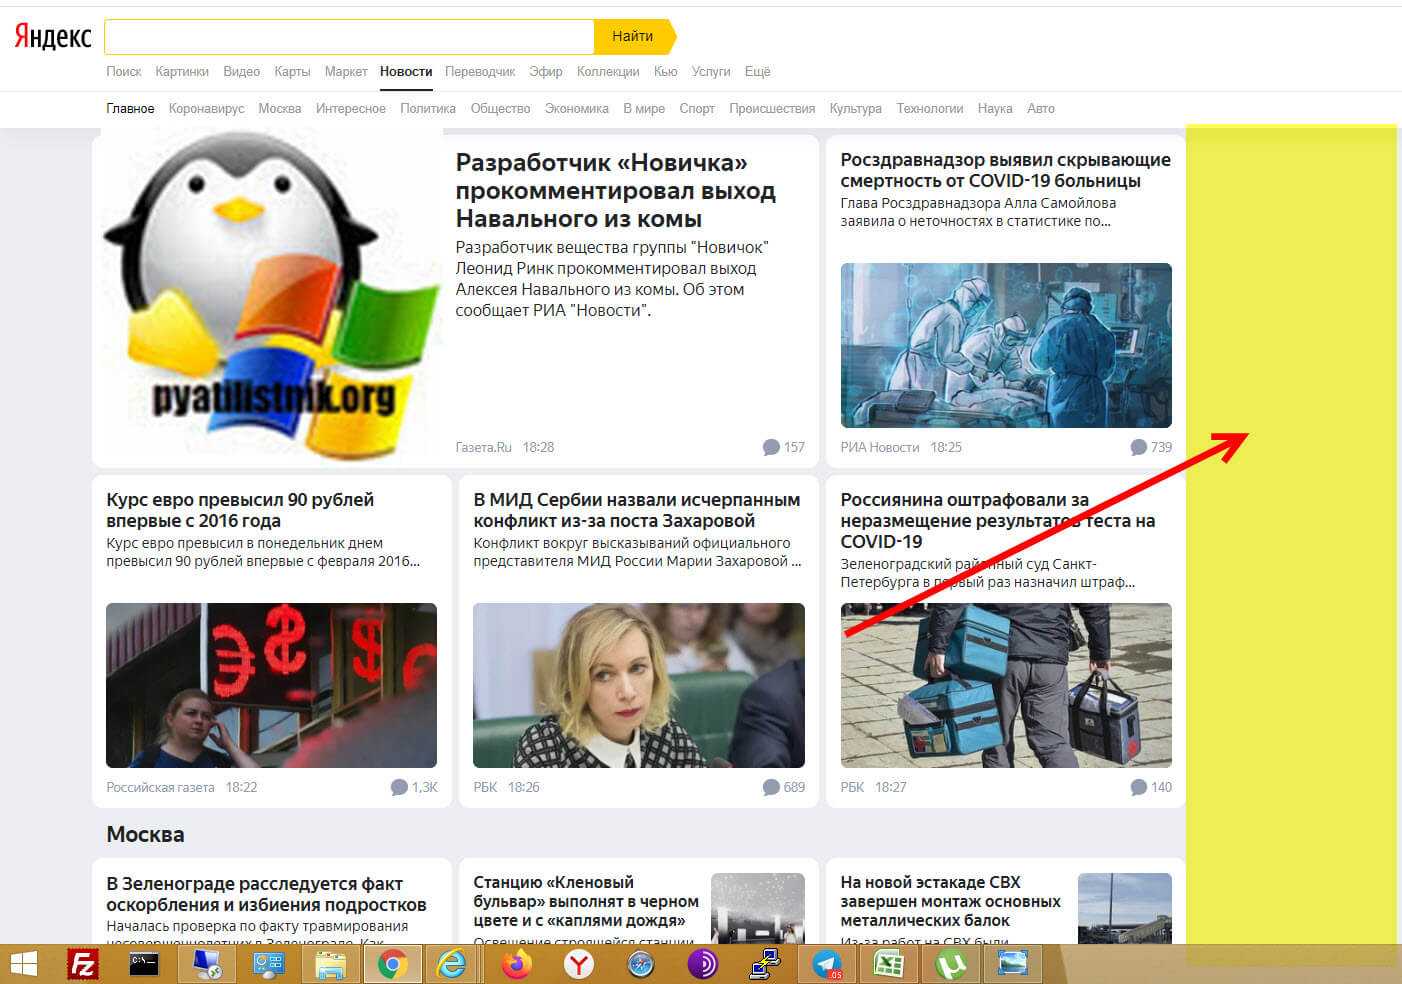
Task: Open Yandex Browser taskbar icon
Action: (x=579, y=964)
